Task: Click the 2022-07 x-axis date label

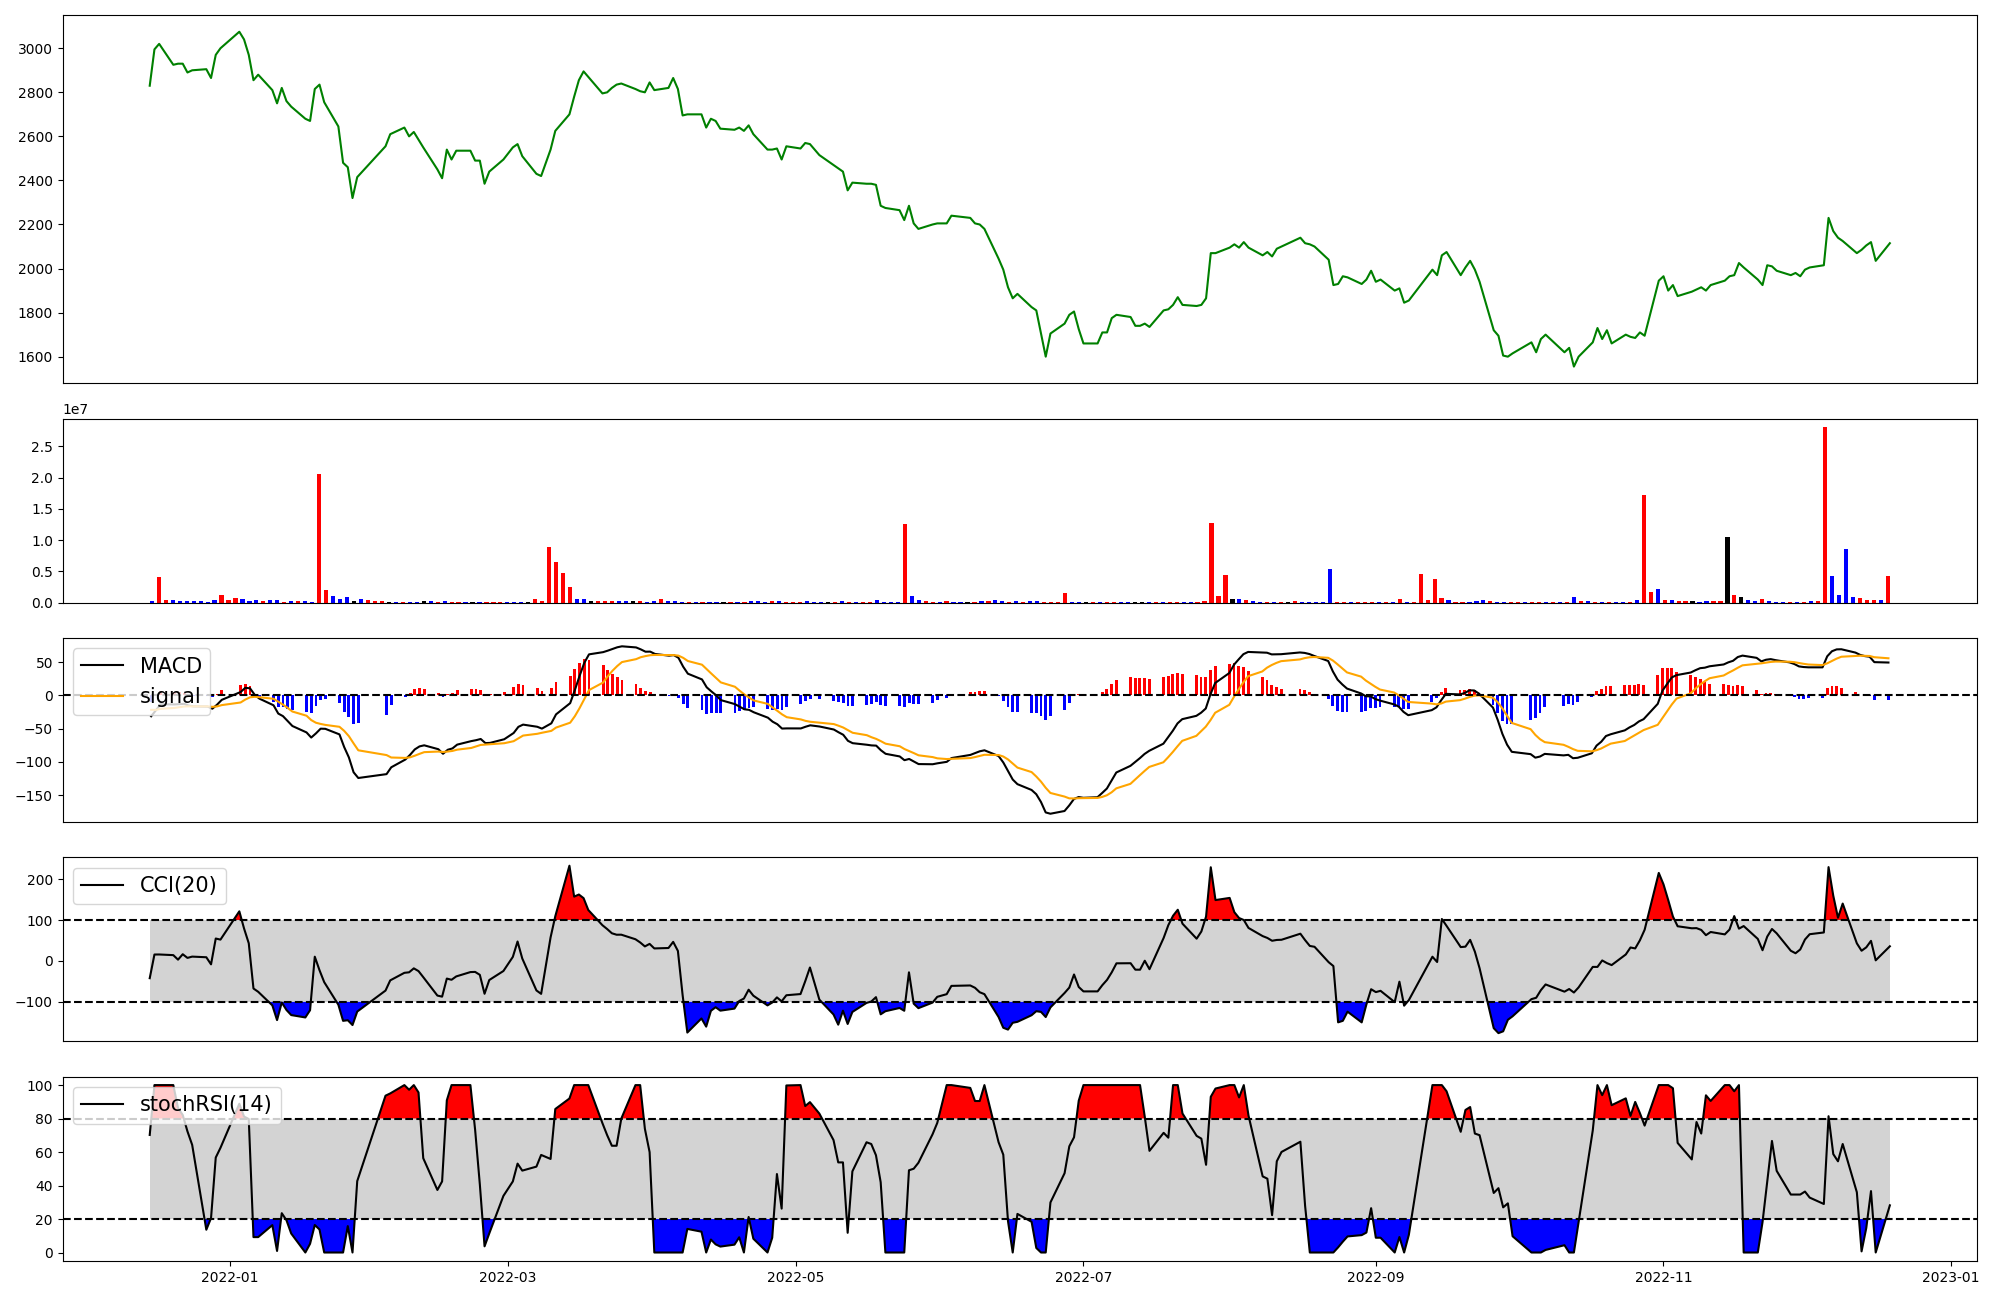Action: (1084, 1278)
